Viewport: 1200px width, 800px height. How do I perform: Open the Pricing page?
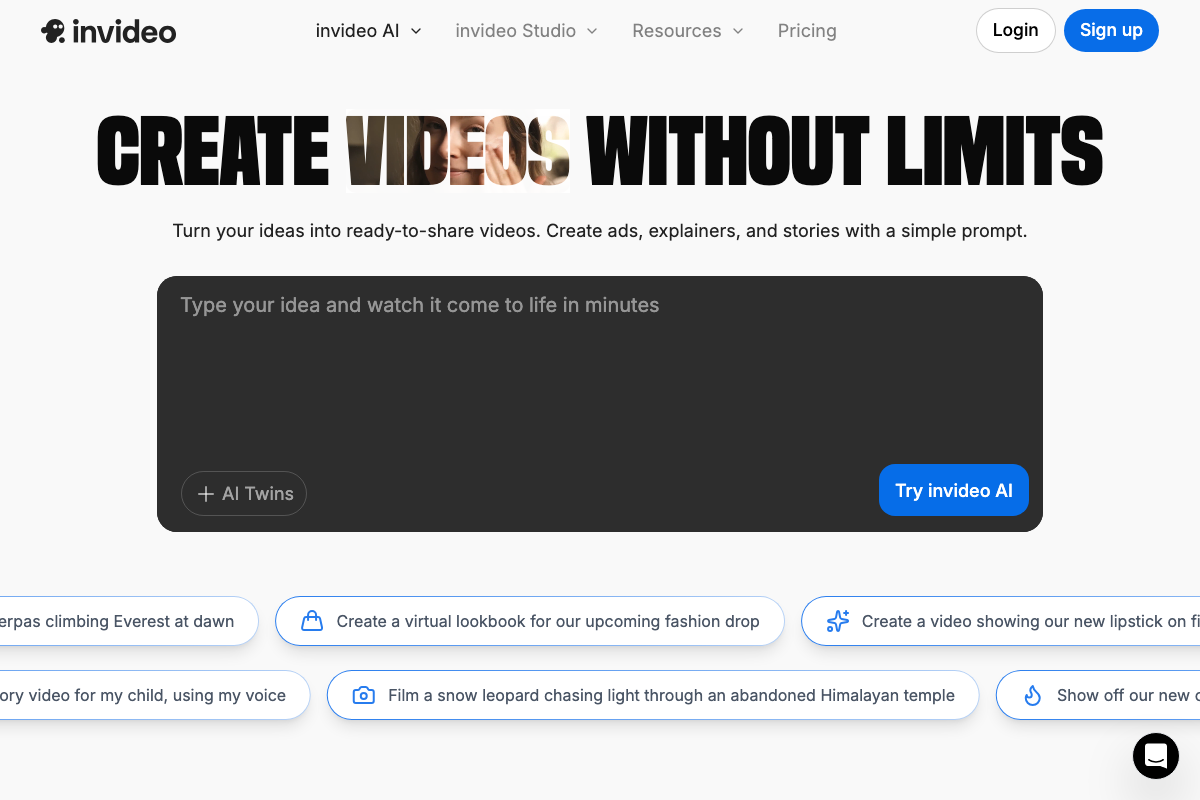click(807, 31)
